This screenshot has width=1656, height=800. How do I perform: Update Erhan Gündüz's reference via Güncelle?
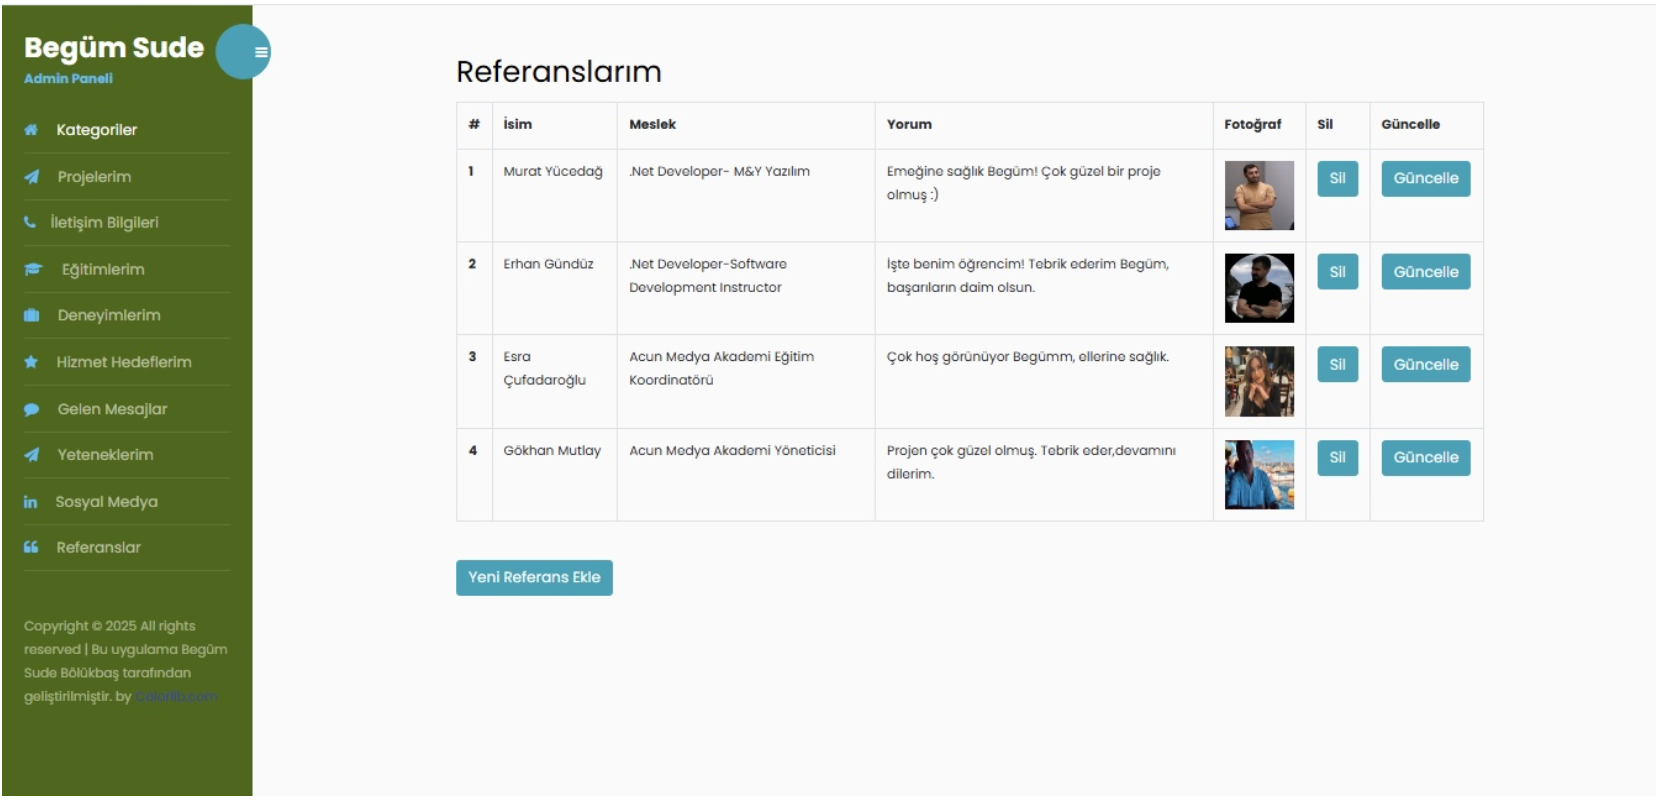coord(1426,271)
